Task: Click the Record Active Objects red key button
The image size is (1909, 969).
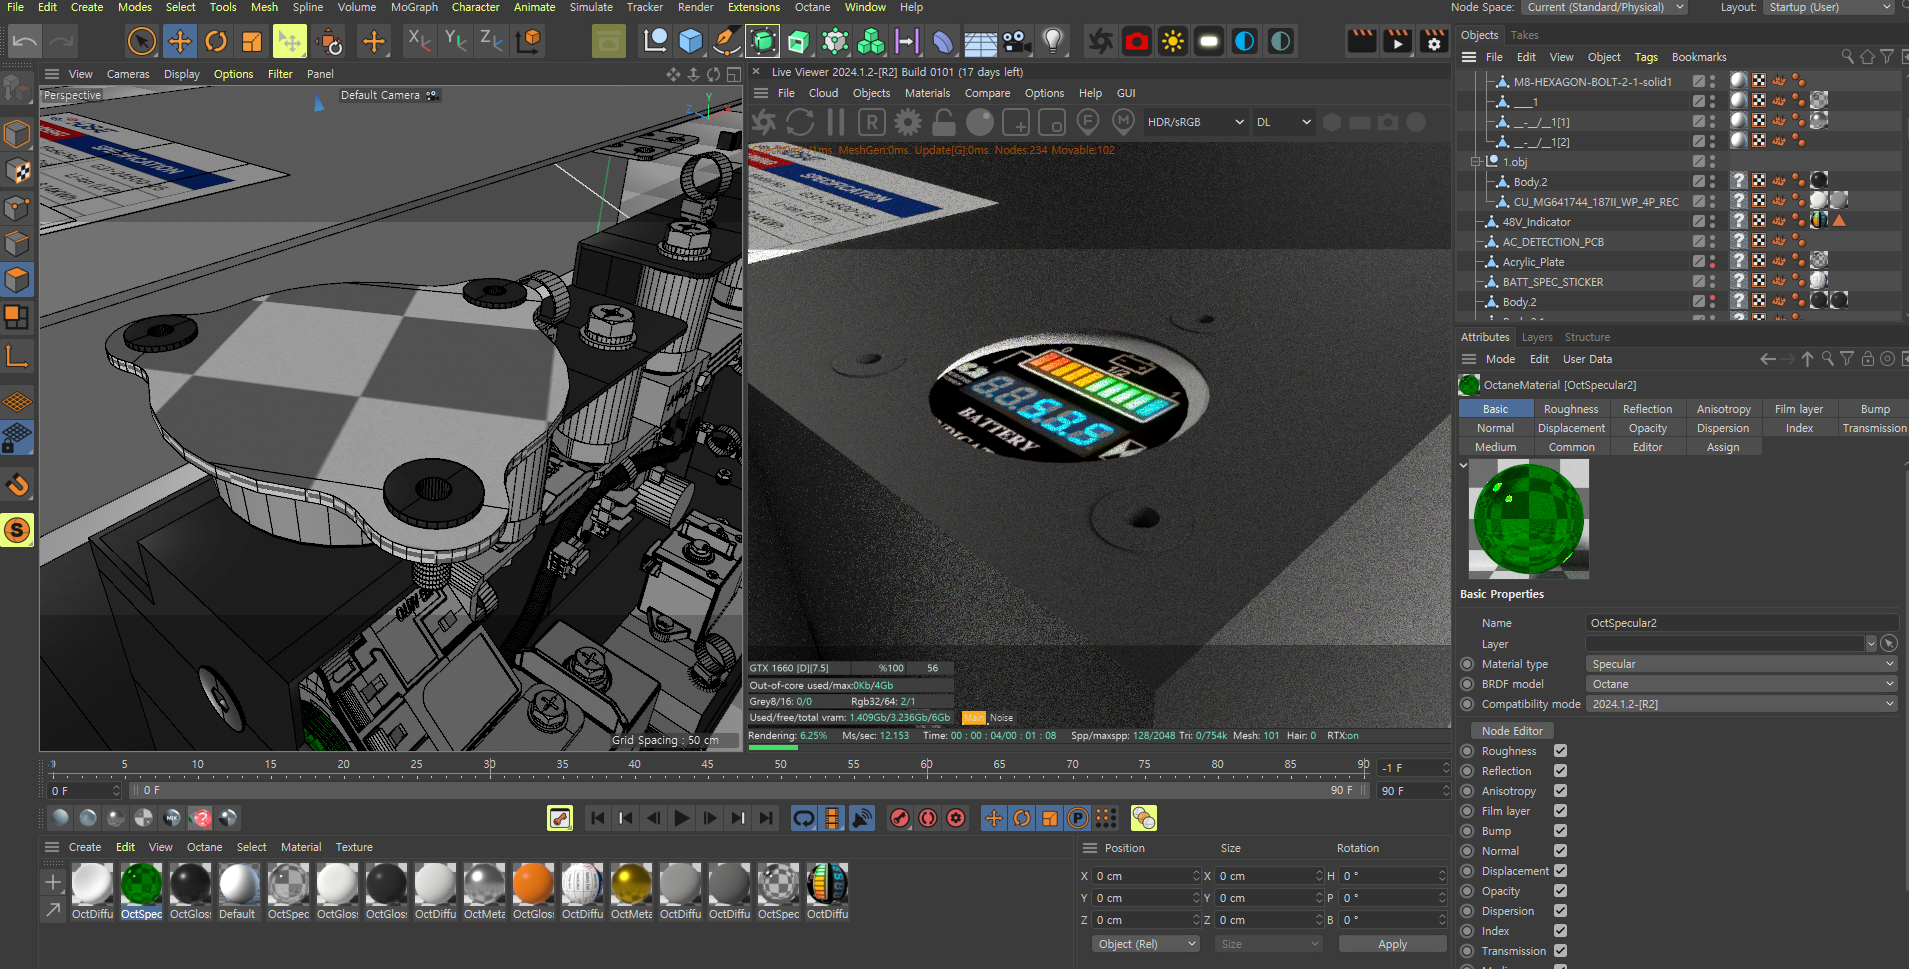Action: click(x=900, y=818)
